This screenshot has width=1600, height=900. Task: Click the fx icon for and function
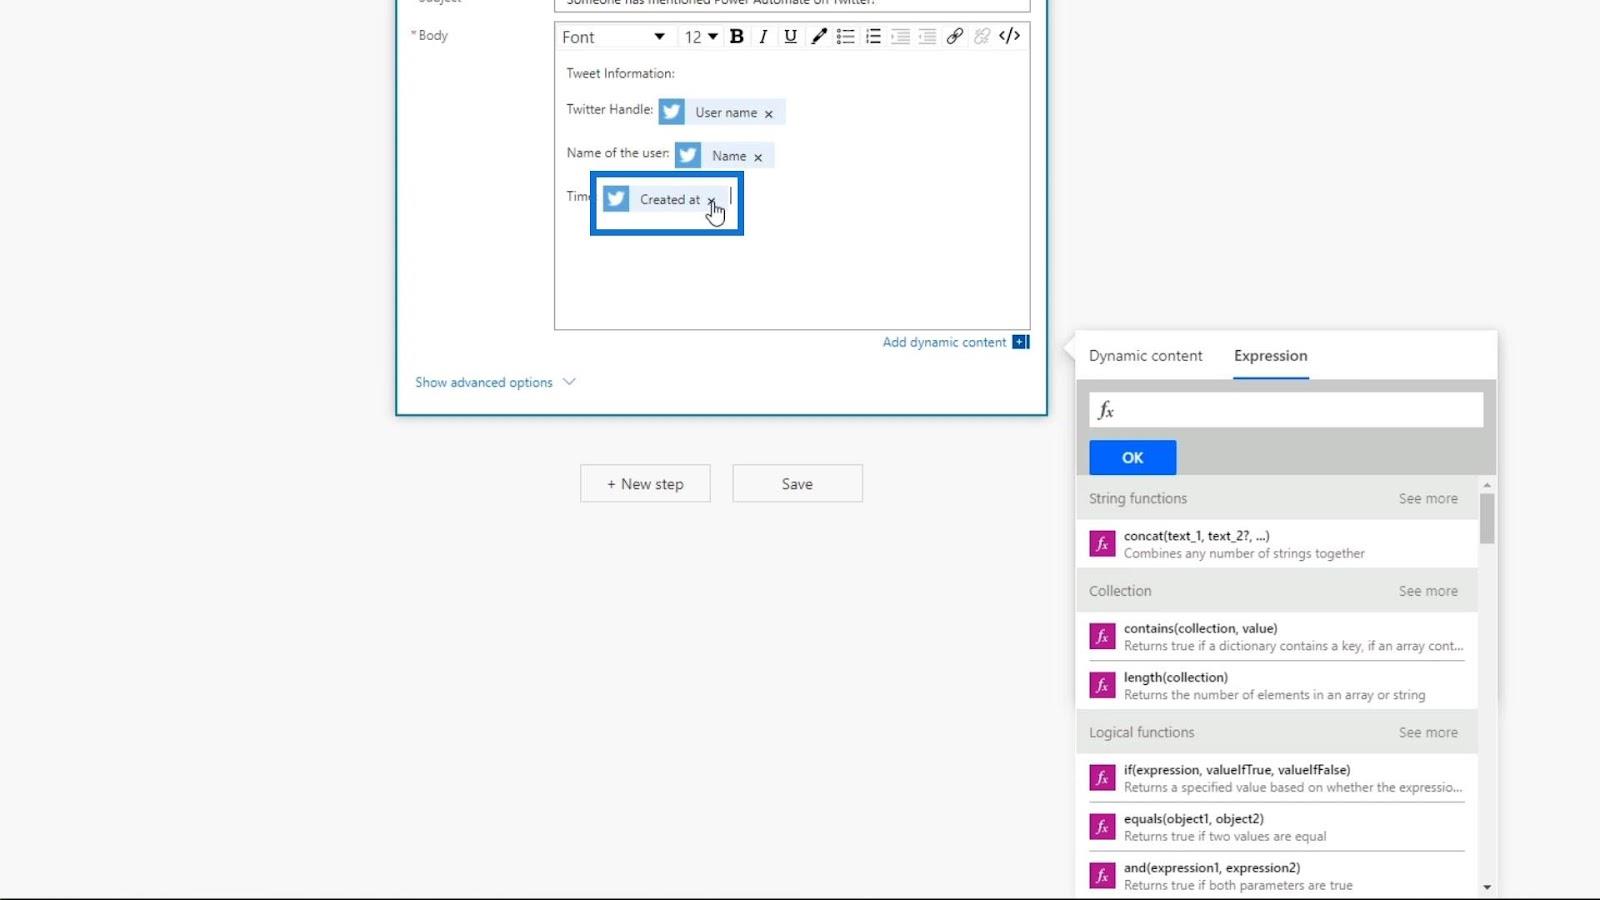1102,876
